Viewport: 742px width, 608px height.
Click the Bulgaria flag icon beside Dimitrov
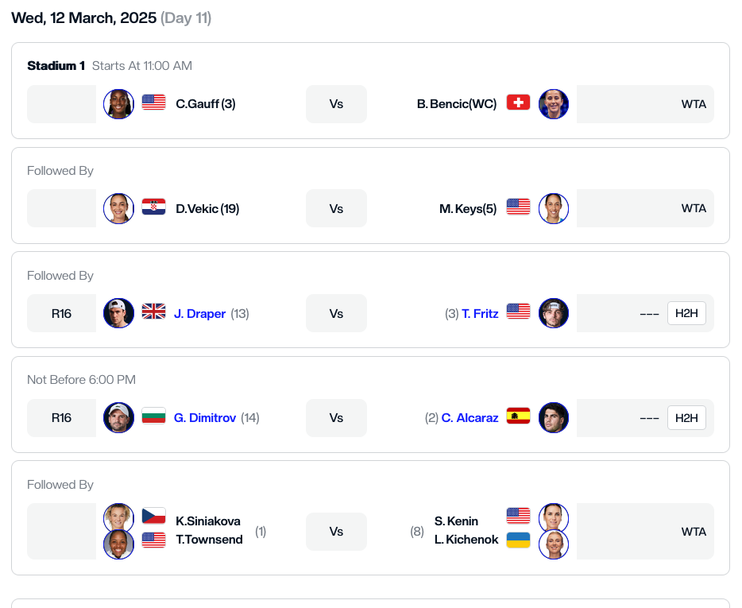click(x=154, y=416)
